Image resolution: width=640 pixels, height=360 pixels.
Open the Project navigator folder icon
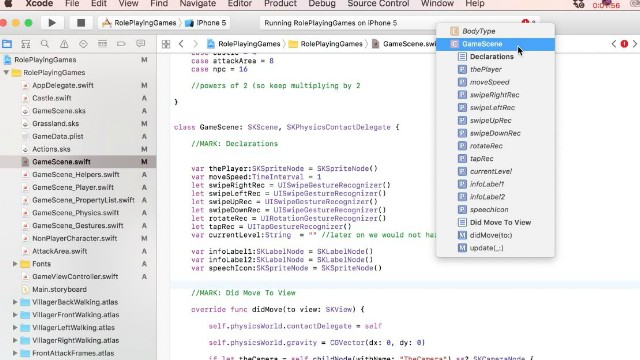[7, 44]
